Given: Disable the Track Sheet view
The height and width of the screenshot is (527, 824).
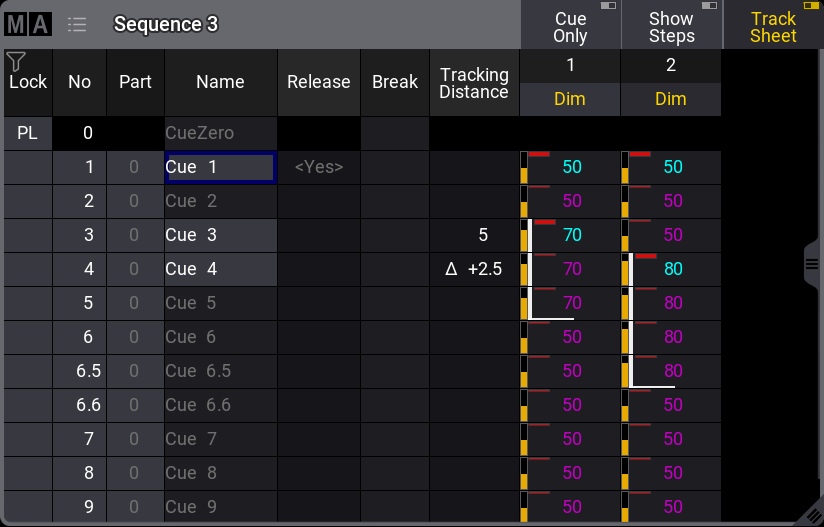Looking at the screenshot, I should pyautogui.click(x=773, y=26).
